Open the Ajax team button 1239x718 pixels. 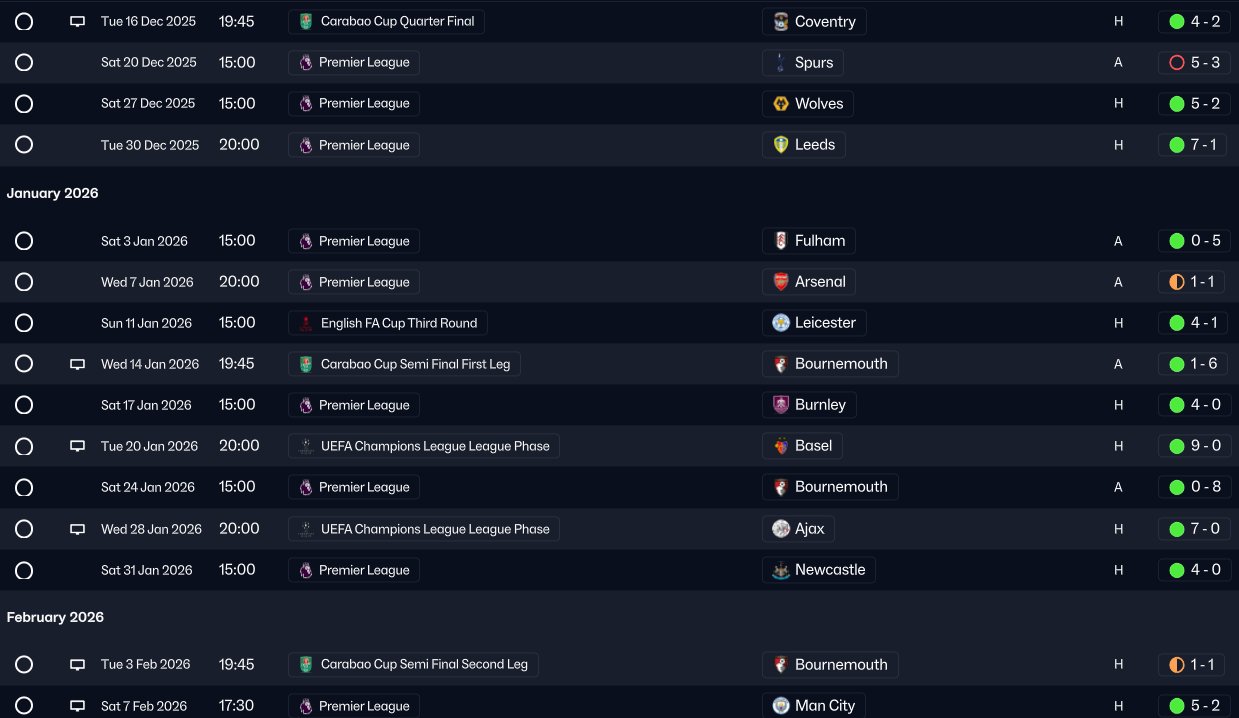(798, 529)
